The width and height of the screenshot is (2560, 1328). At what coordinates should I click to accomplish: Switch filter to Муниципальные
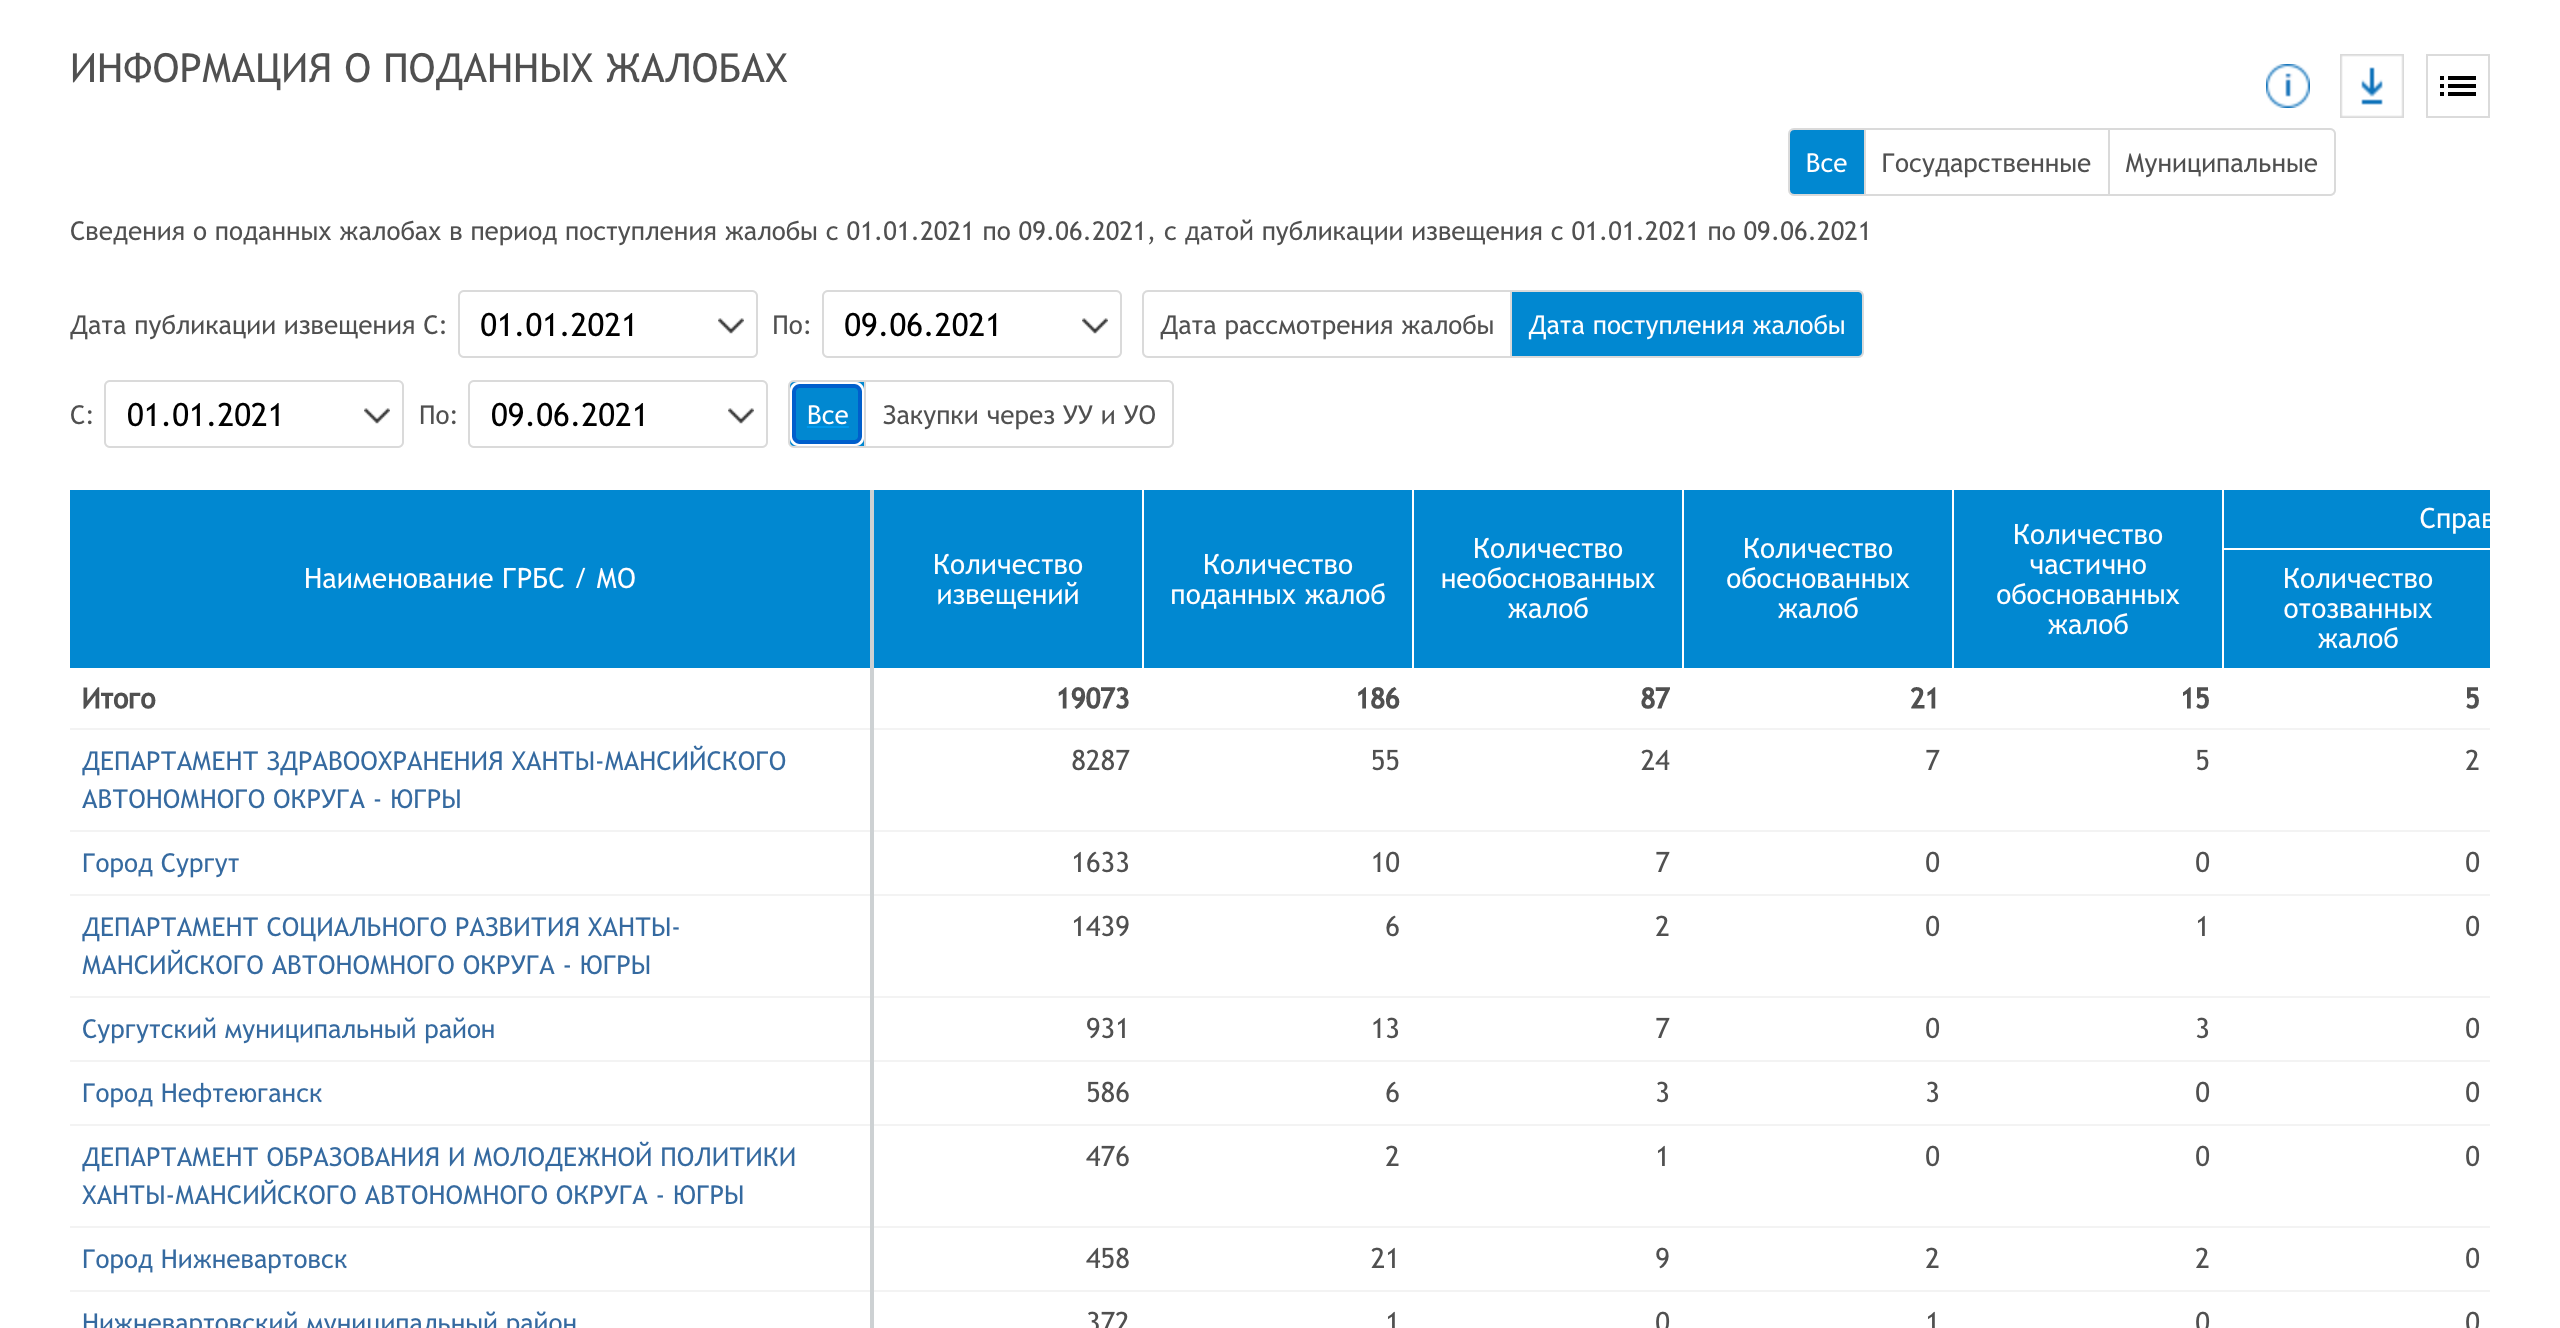click(x=2221, y=163)
